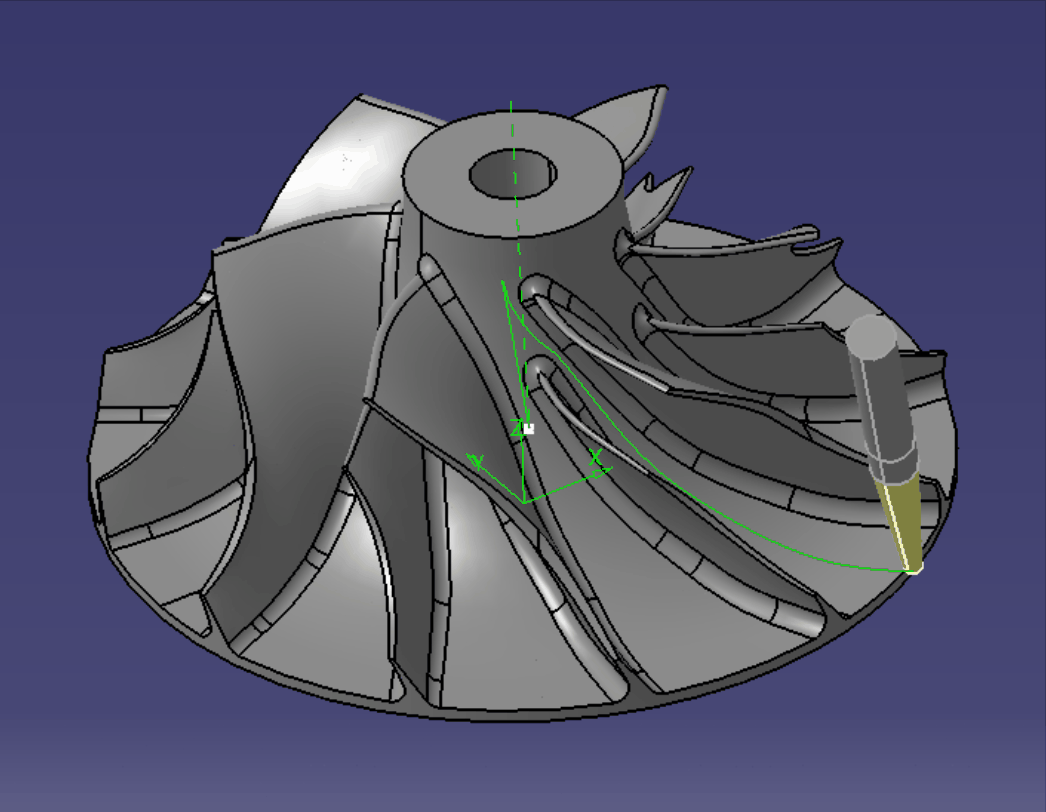Click the green X axis label
The image size is (1046, 812).
pyautogui.click(x=596, y=457)
